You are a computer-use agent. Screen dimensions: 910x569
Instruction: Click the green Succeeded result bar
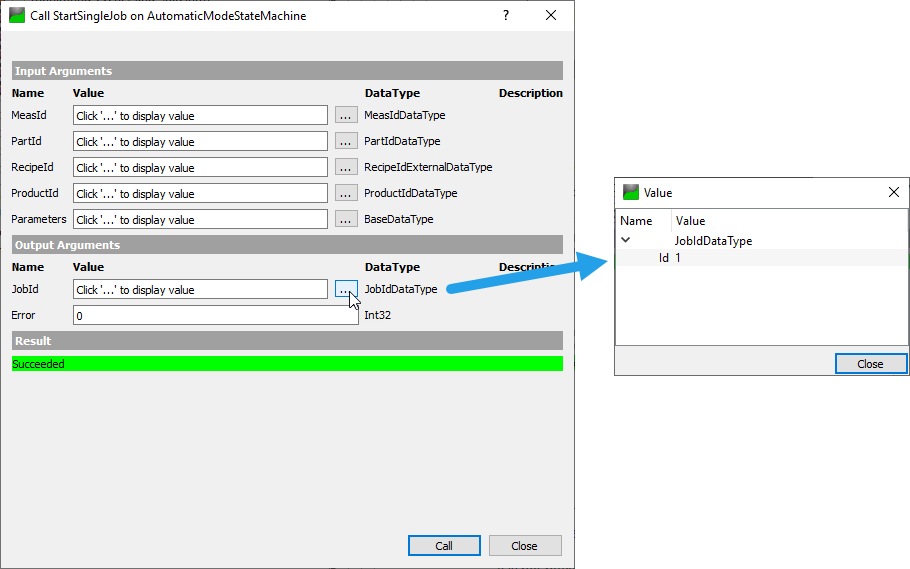pos(287,364)
